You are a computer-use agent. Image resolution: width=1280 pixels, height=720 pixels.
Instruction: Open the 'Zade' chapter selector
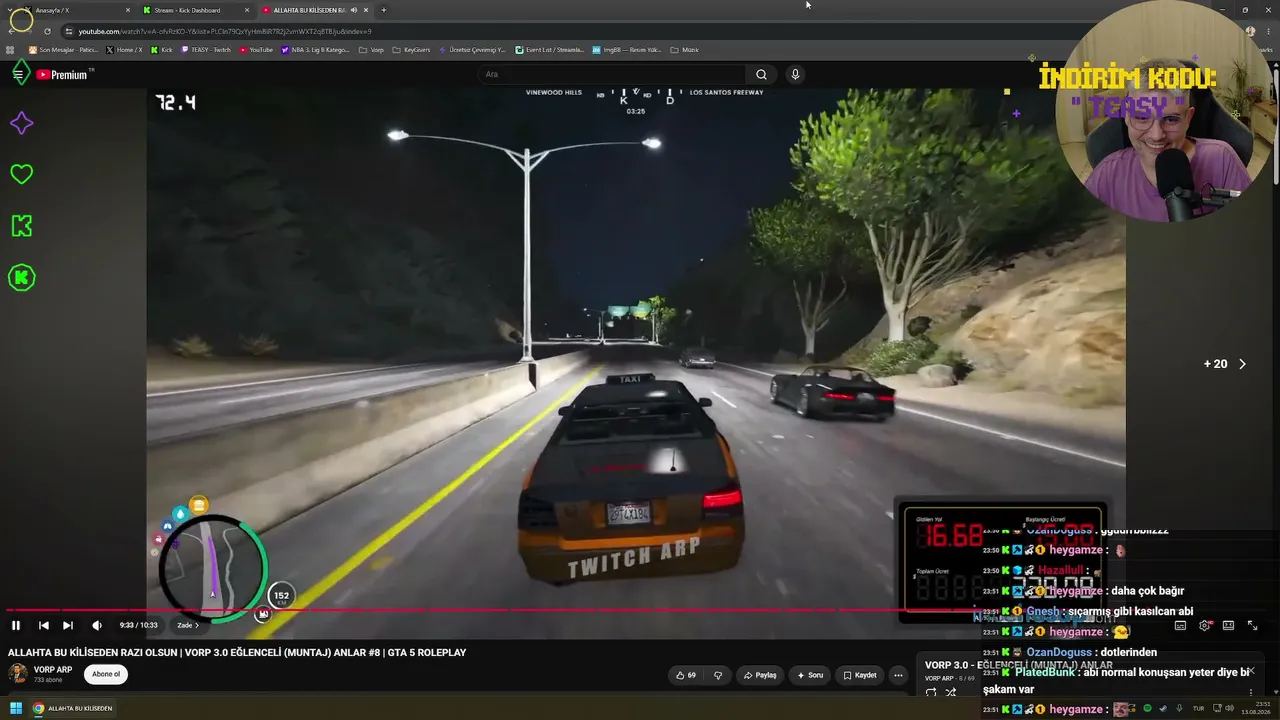[x=188, y=625]
